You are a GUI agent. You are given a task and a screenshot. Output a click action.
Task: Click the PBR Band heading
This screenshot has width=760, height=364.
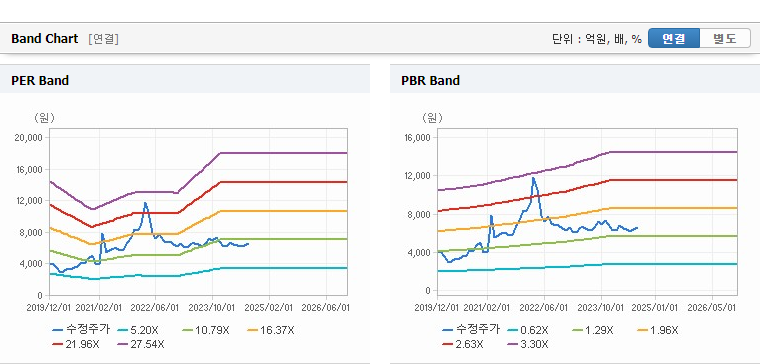click(x=430, y=80)
